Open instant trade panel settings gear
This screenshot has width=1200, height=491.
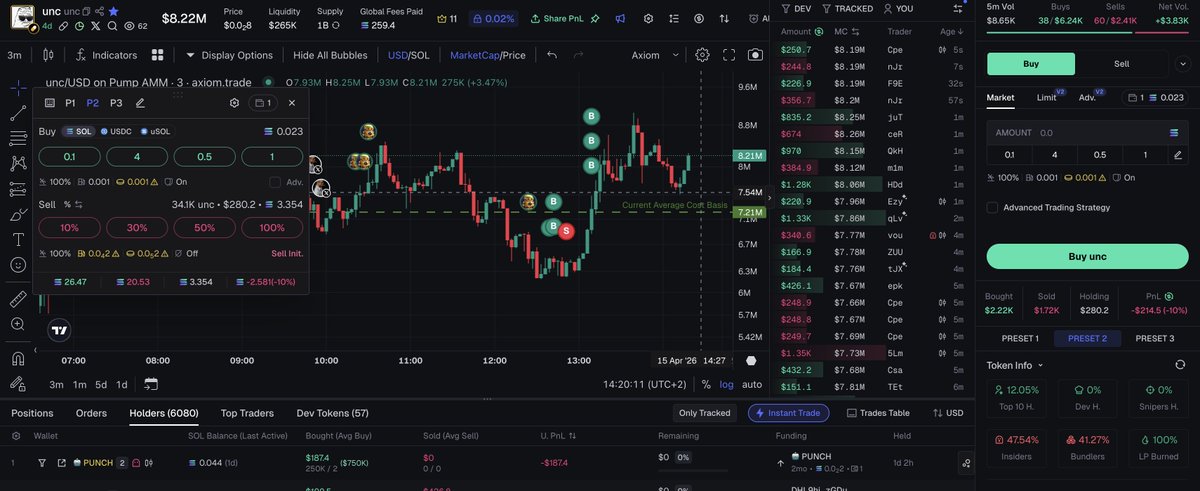[234, 102]
